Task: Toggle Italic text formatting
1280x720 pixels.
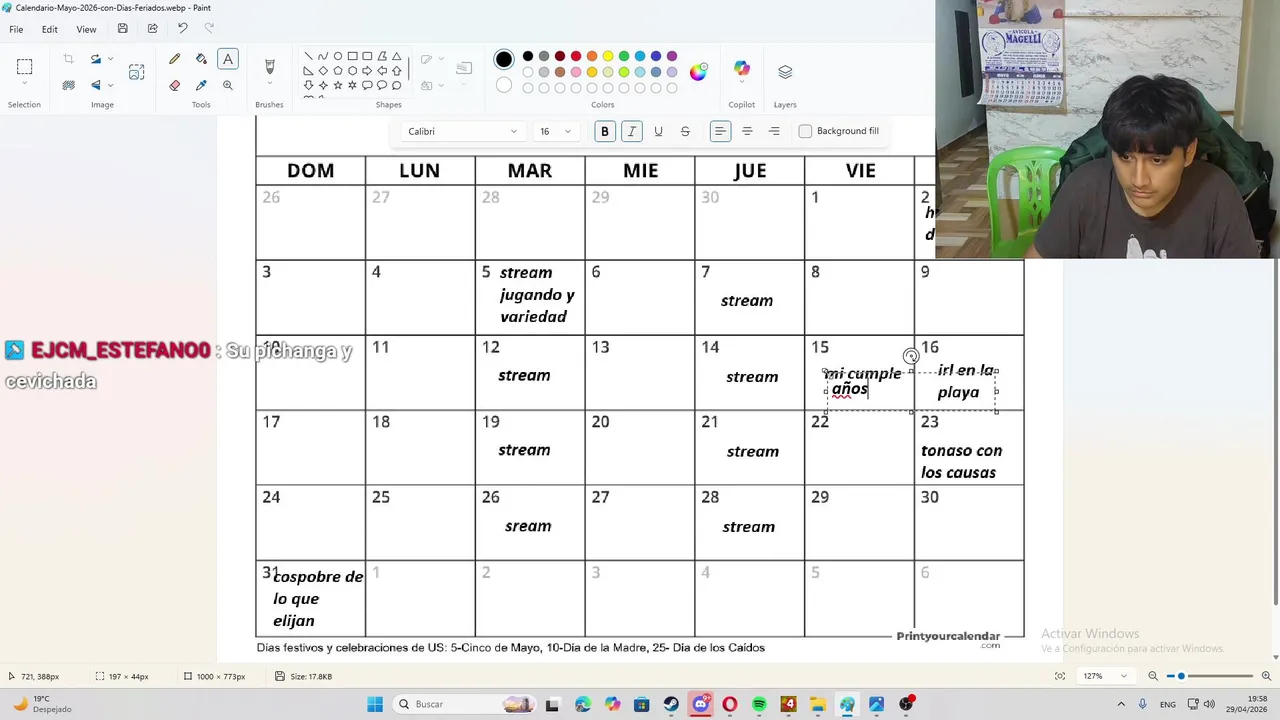Action: [631, 131]
